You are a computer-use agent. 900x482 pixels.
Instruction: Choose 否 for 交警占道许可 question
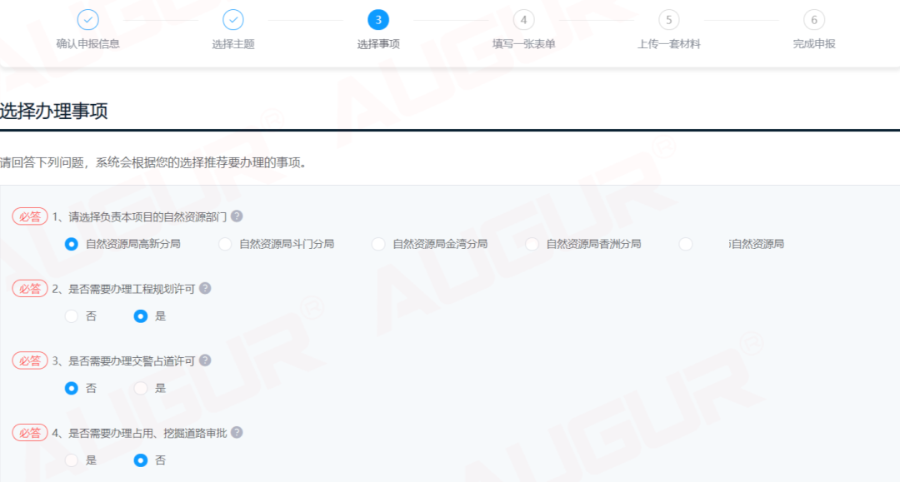[71, 388]
